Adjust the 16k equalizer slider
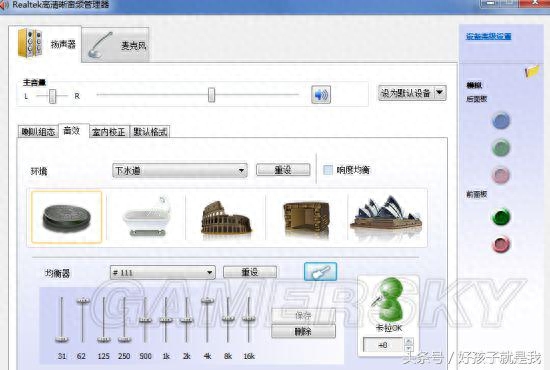This screenshot has height=370, width=550. tap(249, 318)
